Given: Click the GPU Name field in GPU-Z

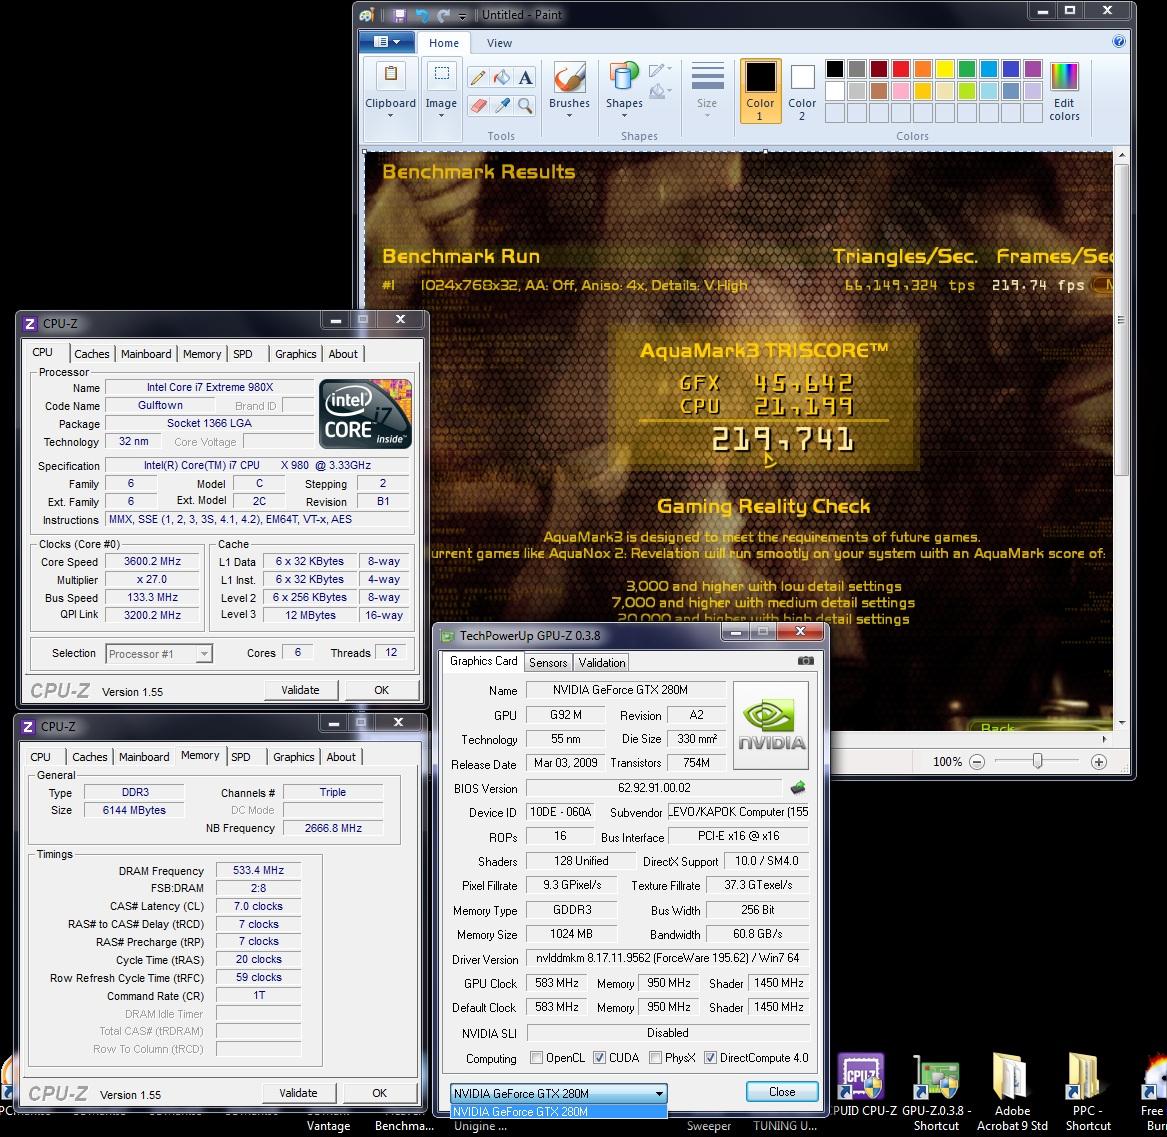Looking at the screenshot, I should [x=625, y=690].
